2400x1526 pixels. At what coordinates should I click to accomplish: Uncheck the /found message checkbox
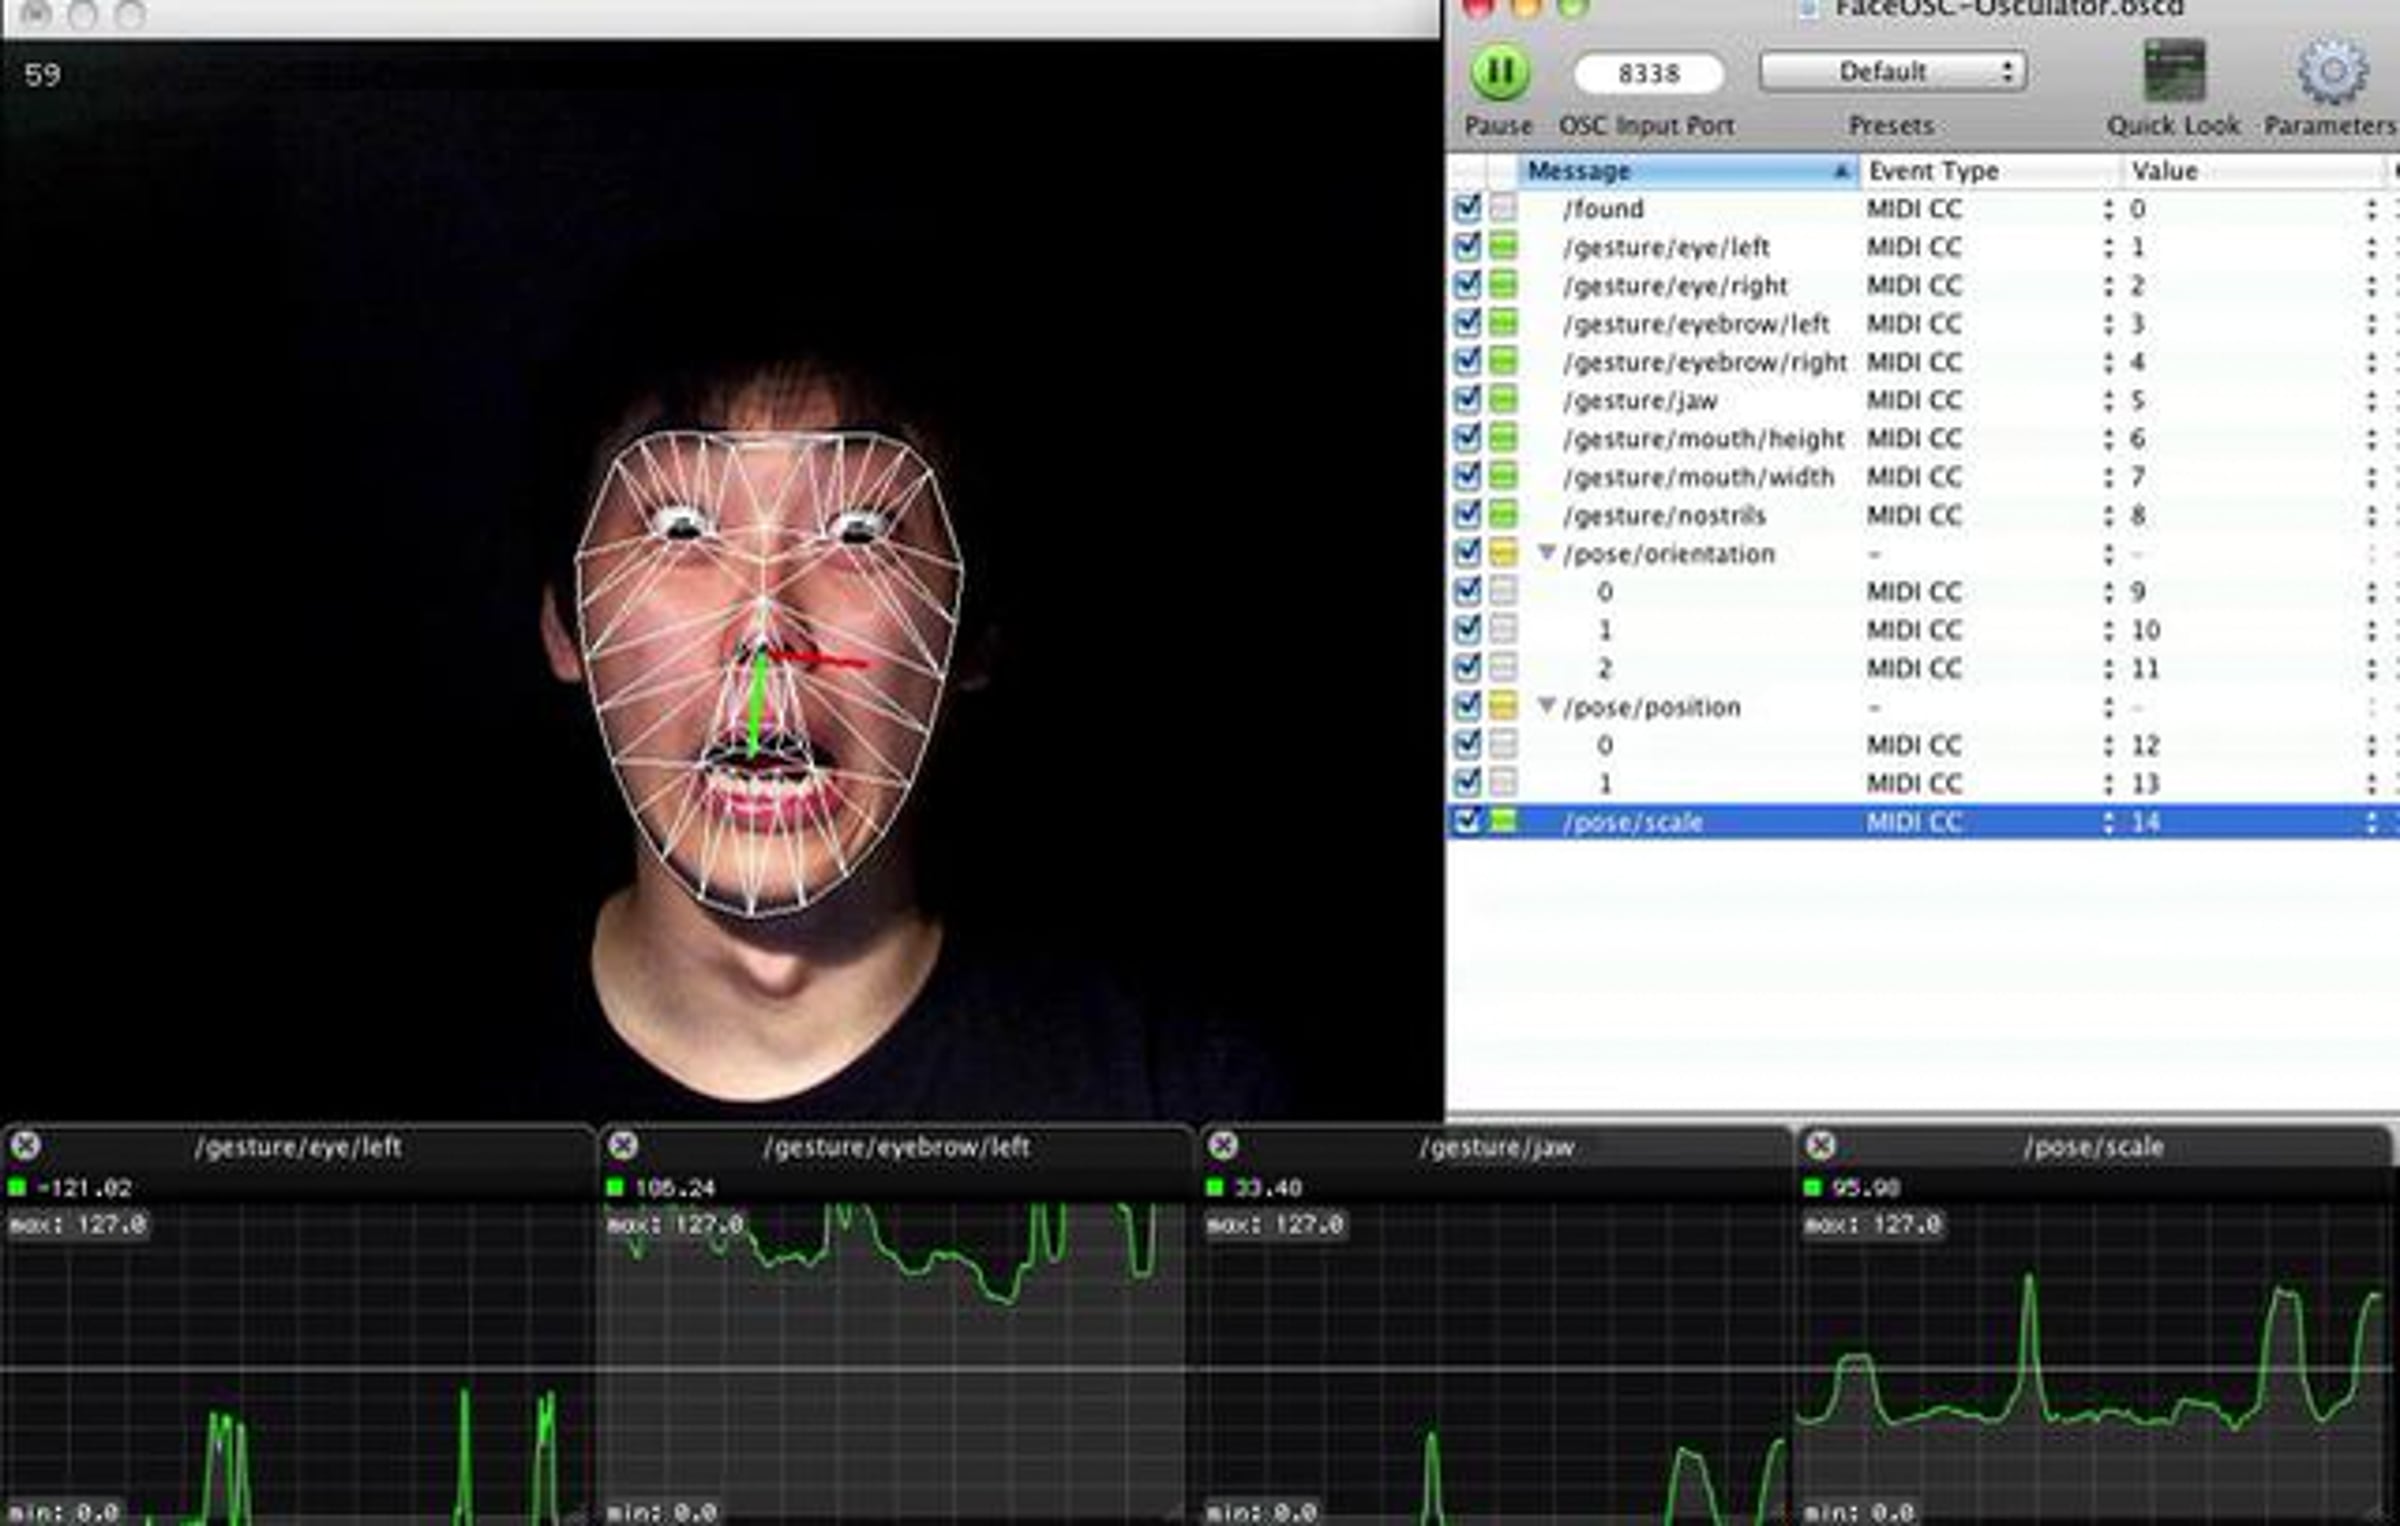tap(1467, 208)
